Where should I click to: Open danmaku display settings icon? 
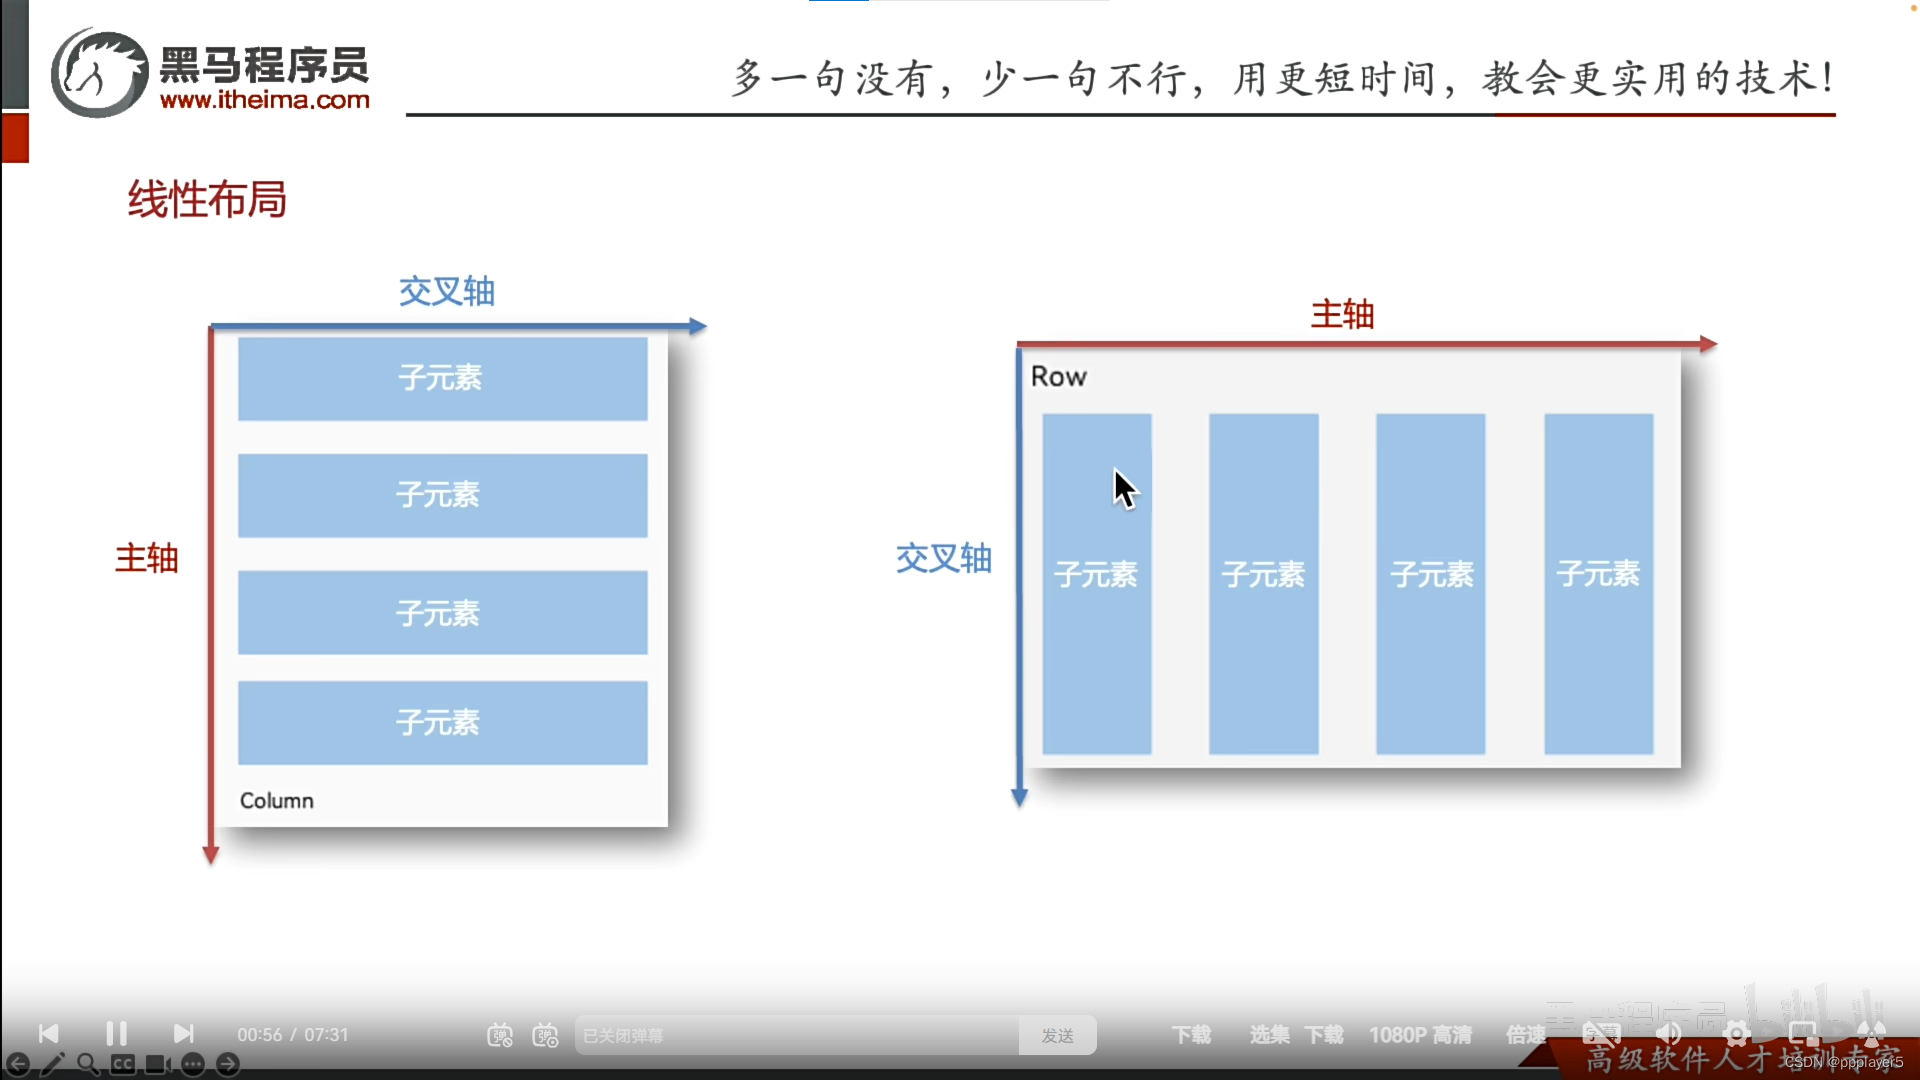pos(545,1036)
